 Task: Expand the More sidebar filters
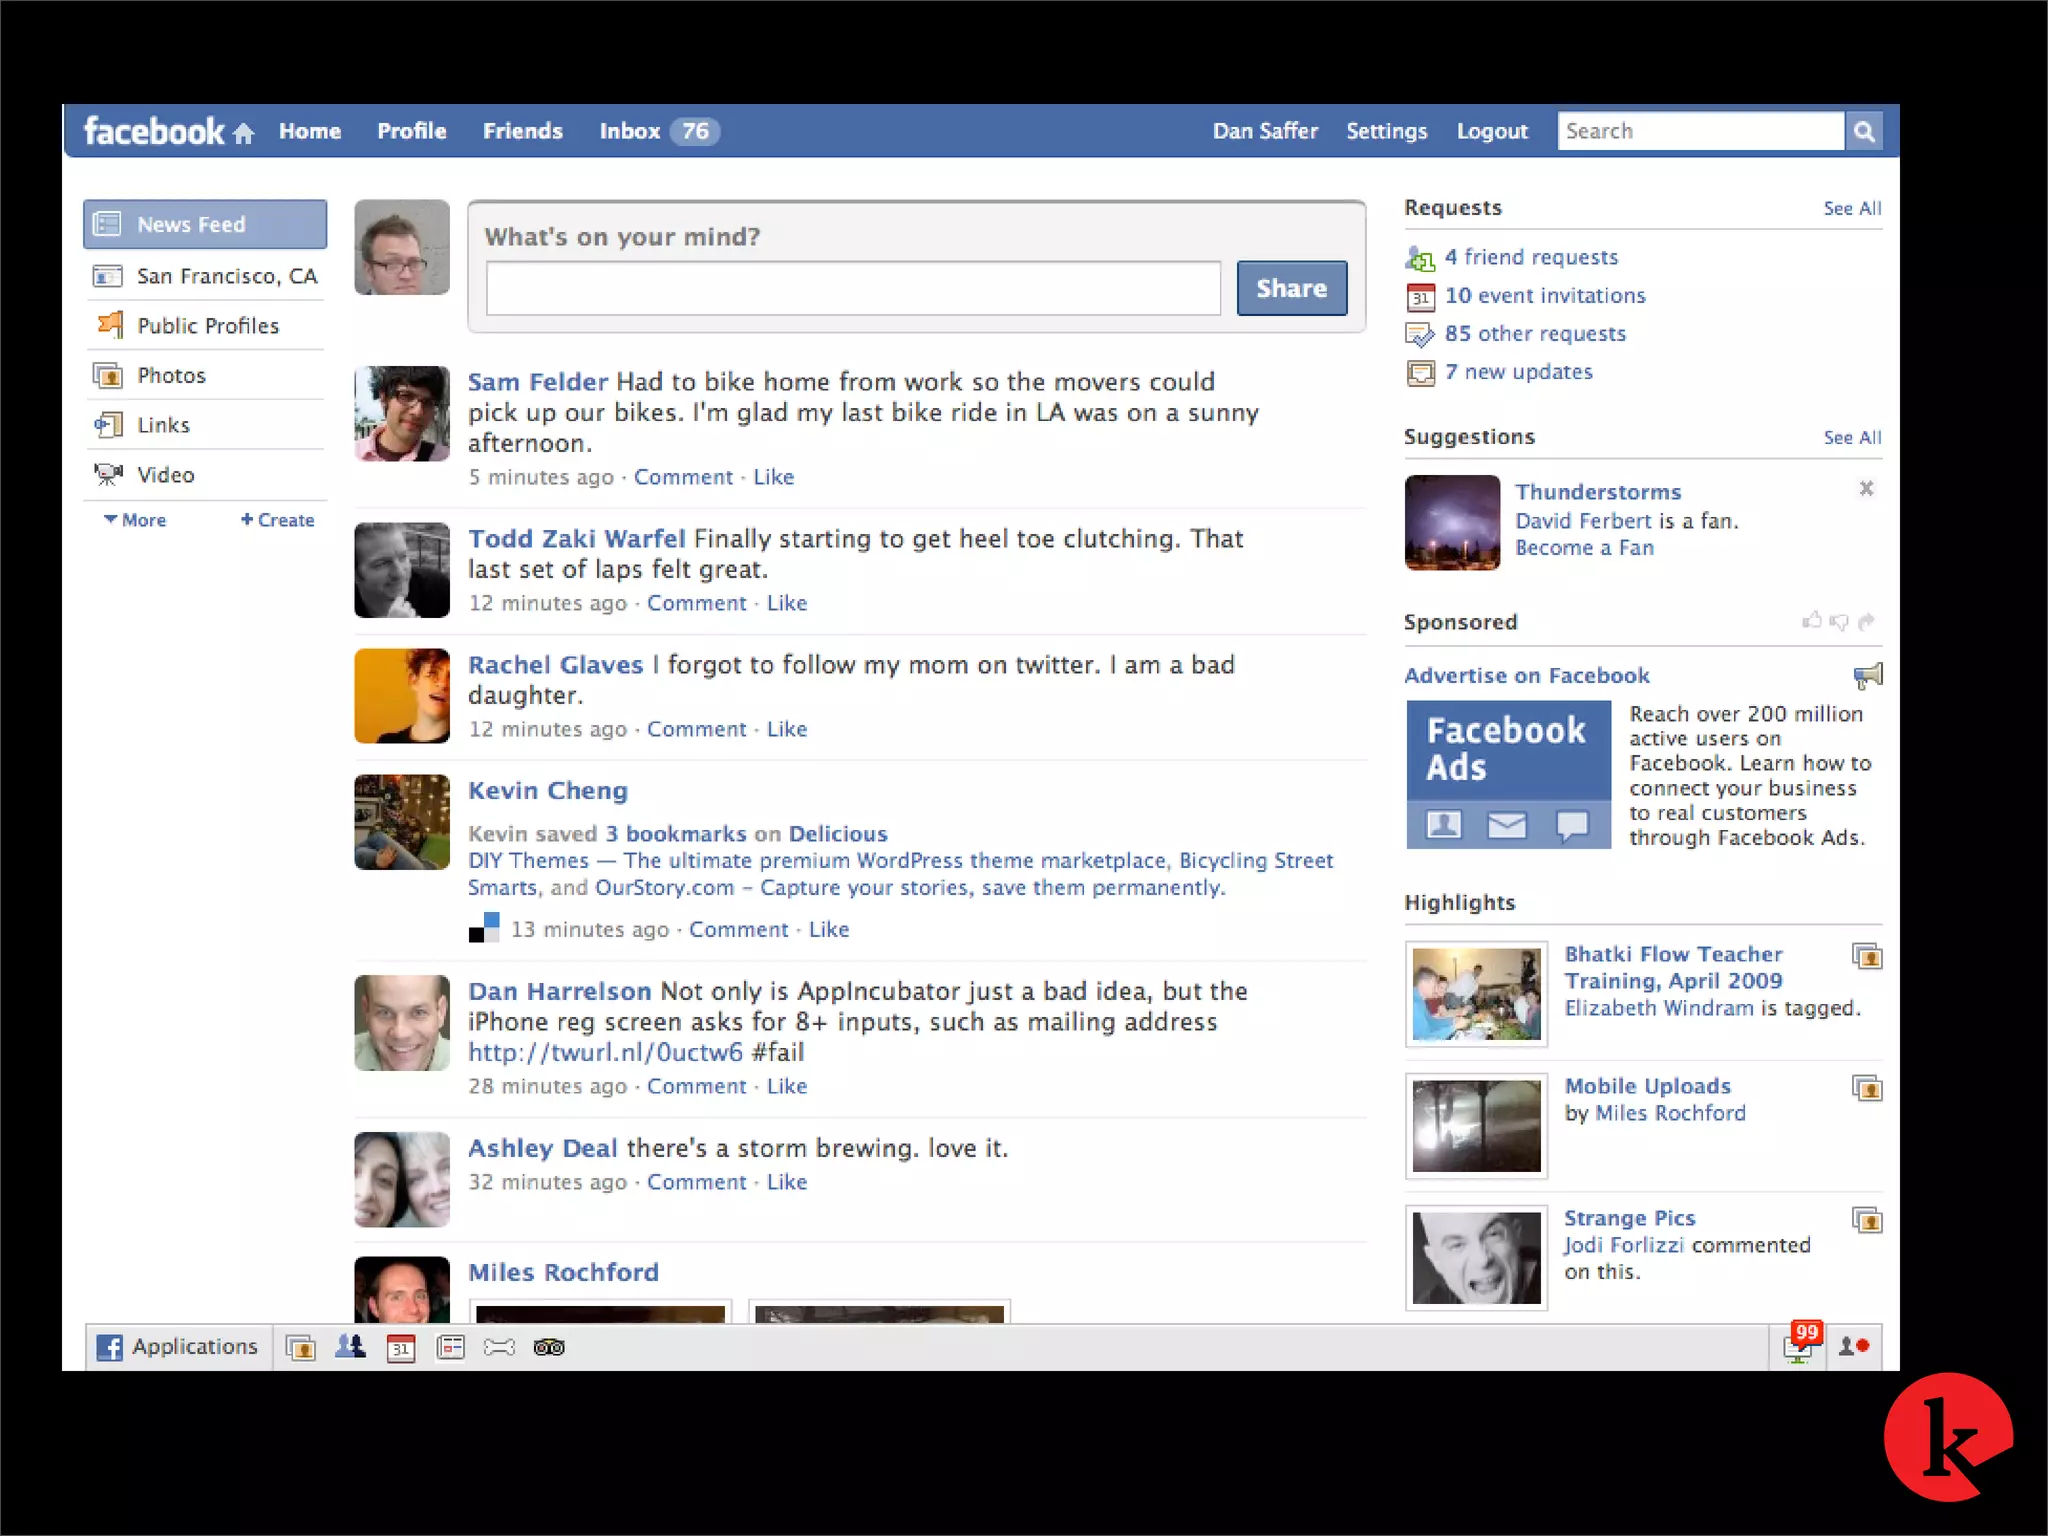pos(135,520)
